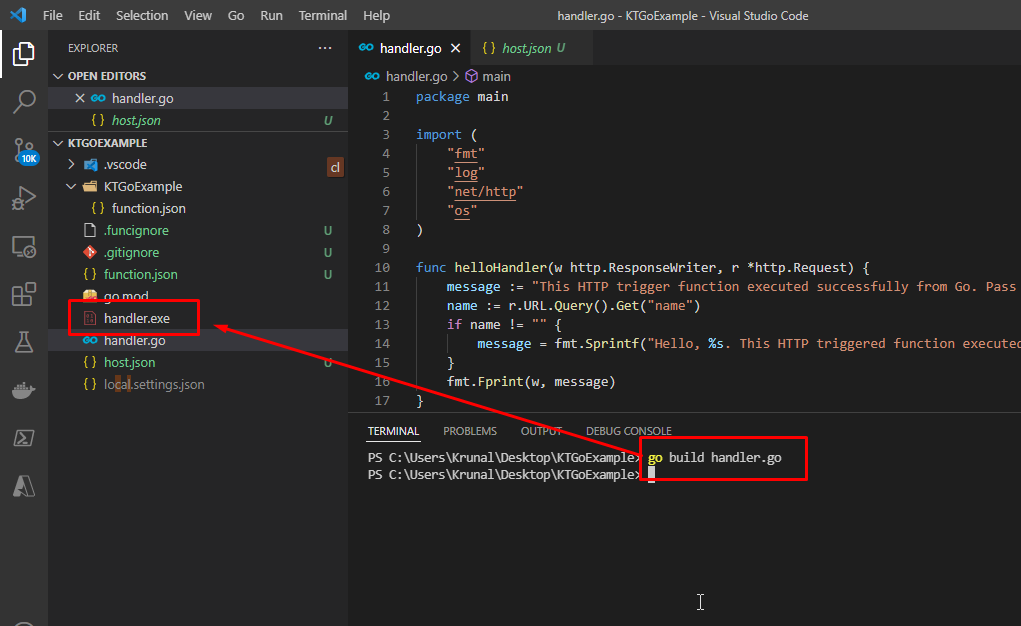Close the handler.go editor tab

click(456, 48)
